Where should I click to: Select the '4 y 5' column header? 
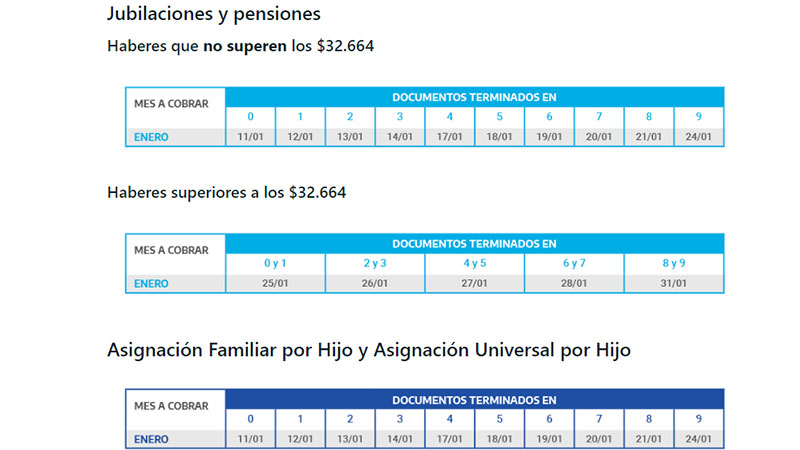tap(475, 263)
